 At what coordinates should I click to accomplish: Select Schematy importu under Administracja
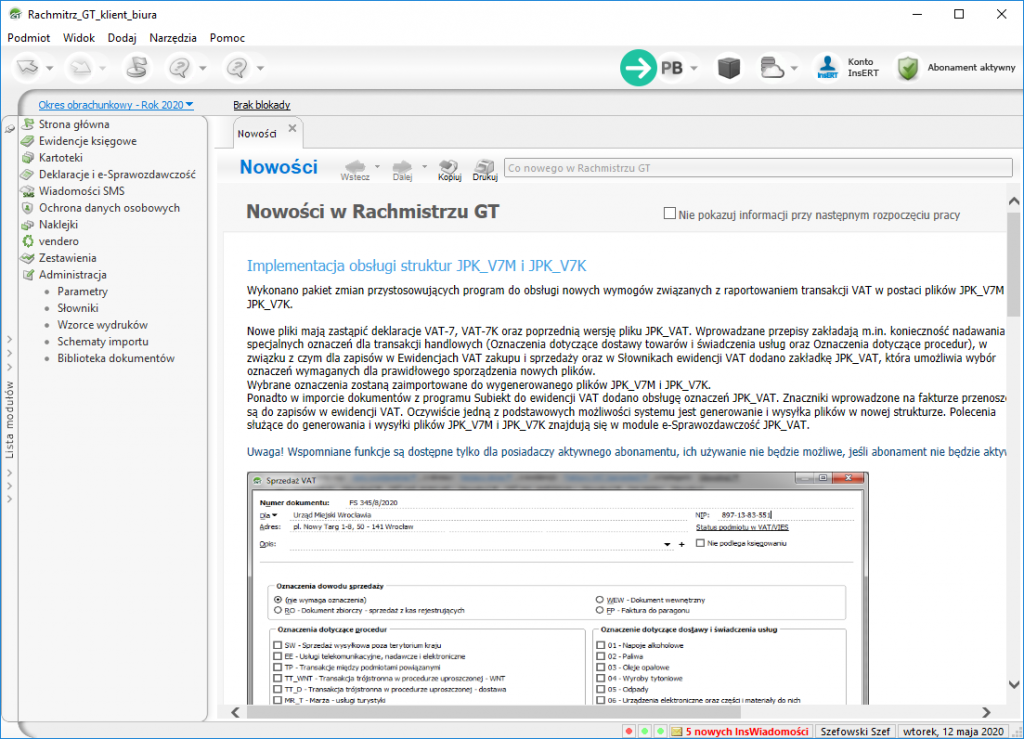103,341
